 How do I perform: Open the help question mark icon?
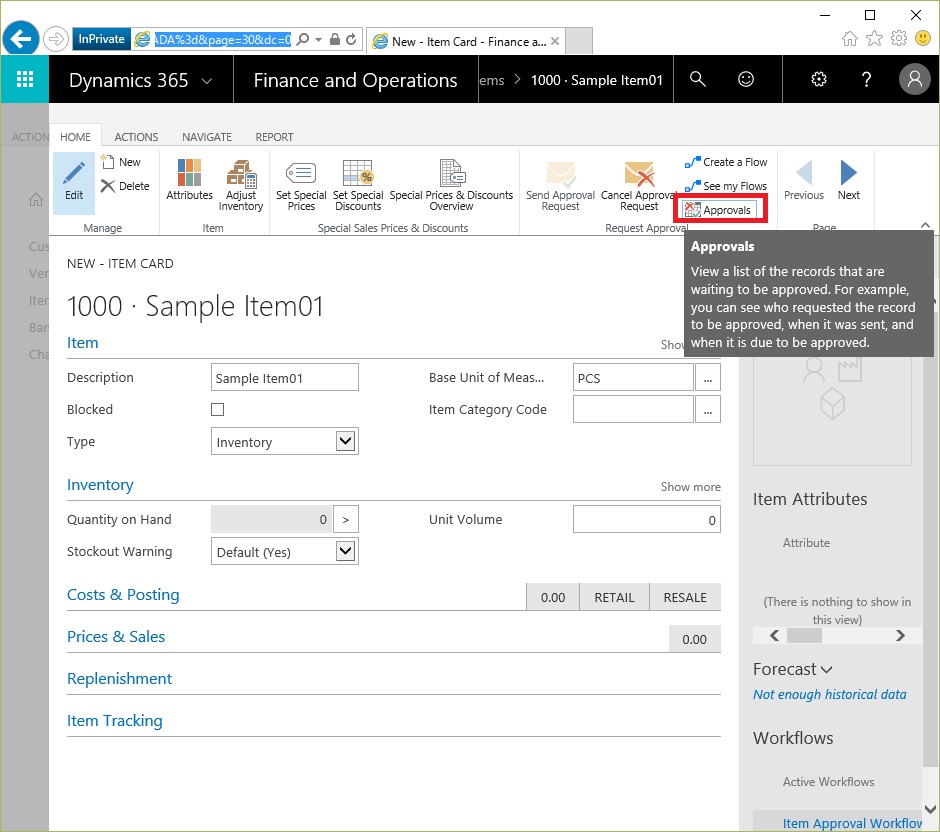(x=866, y=79)
